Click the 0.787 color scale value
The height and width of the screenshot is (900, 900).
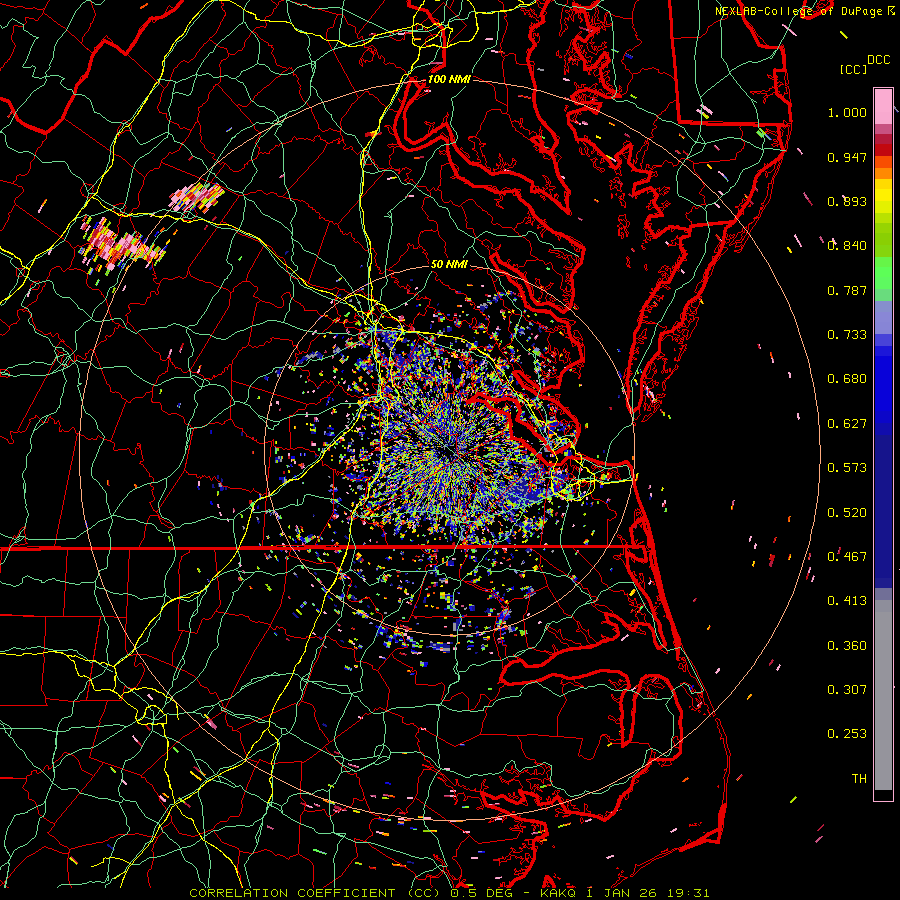[x=847, y=290]
